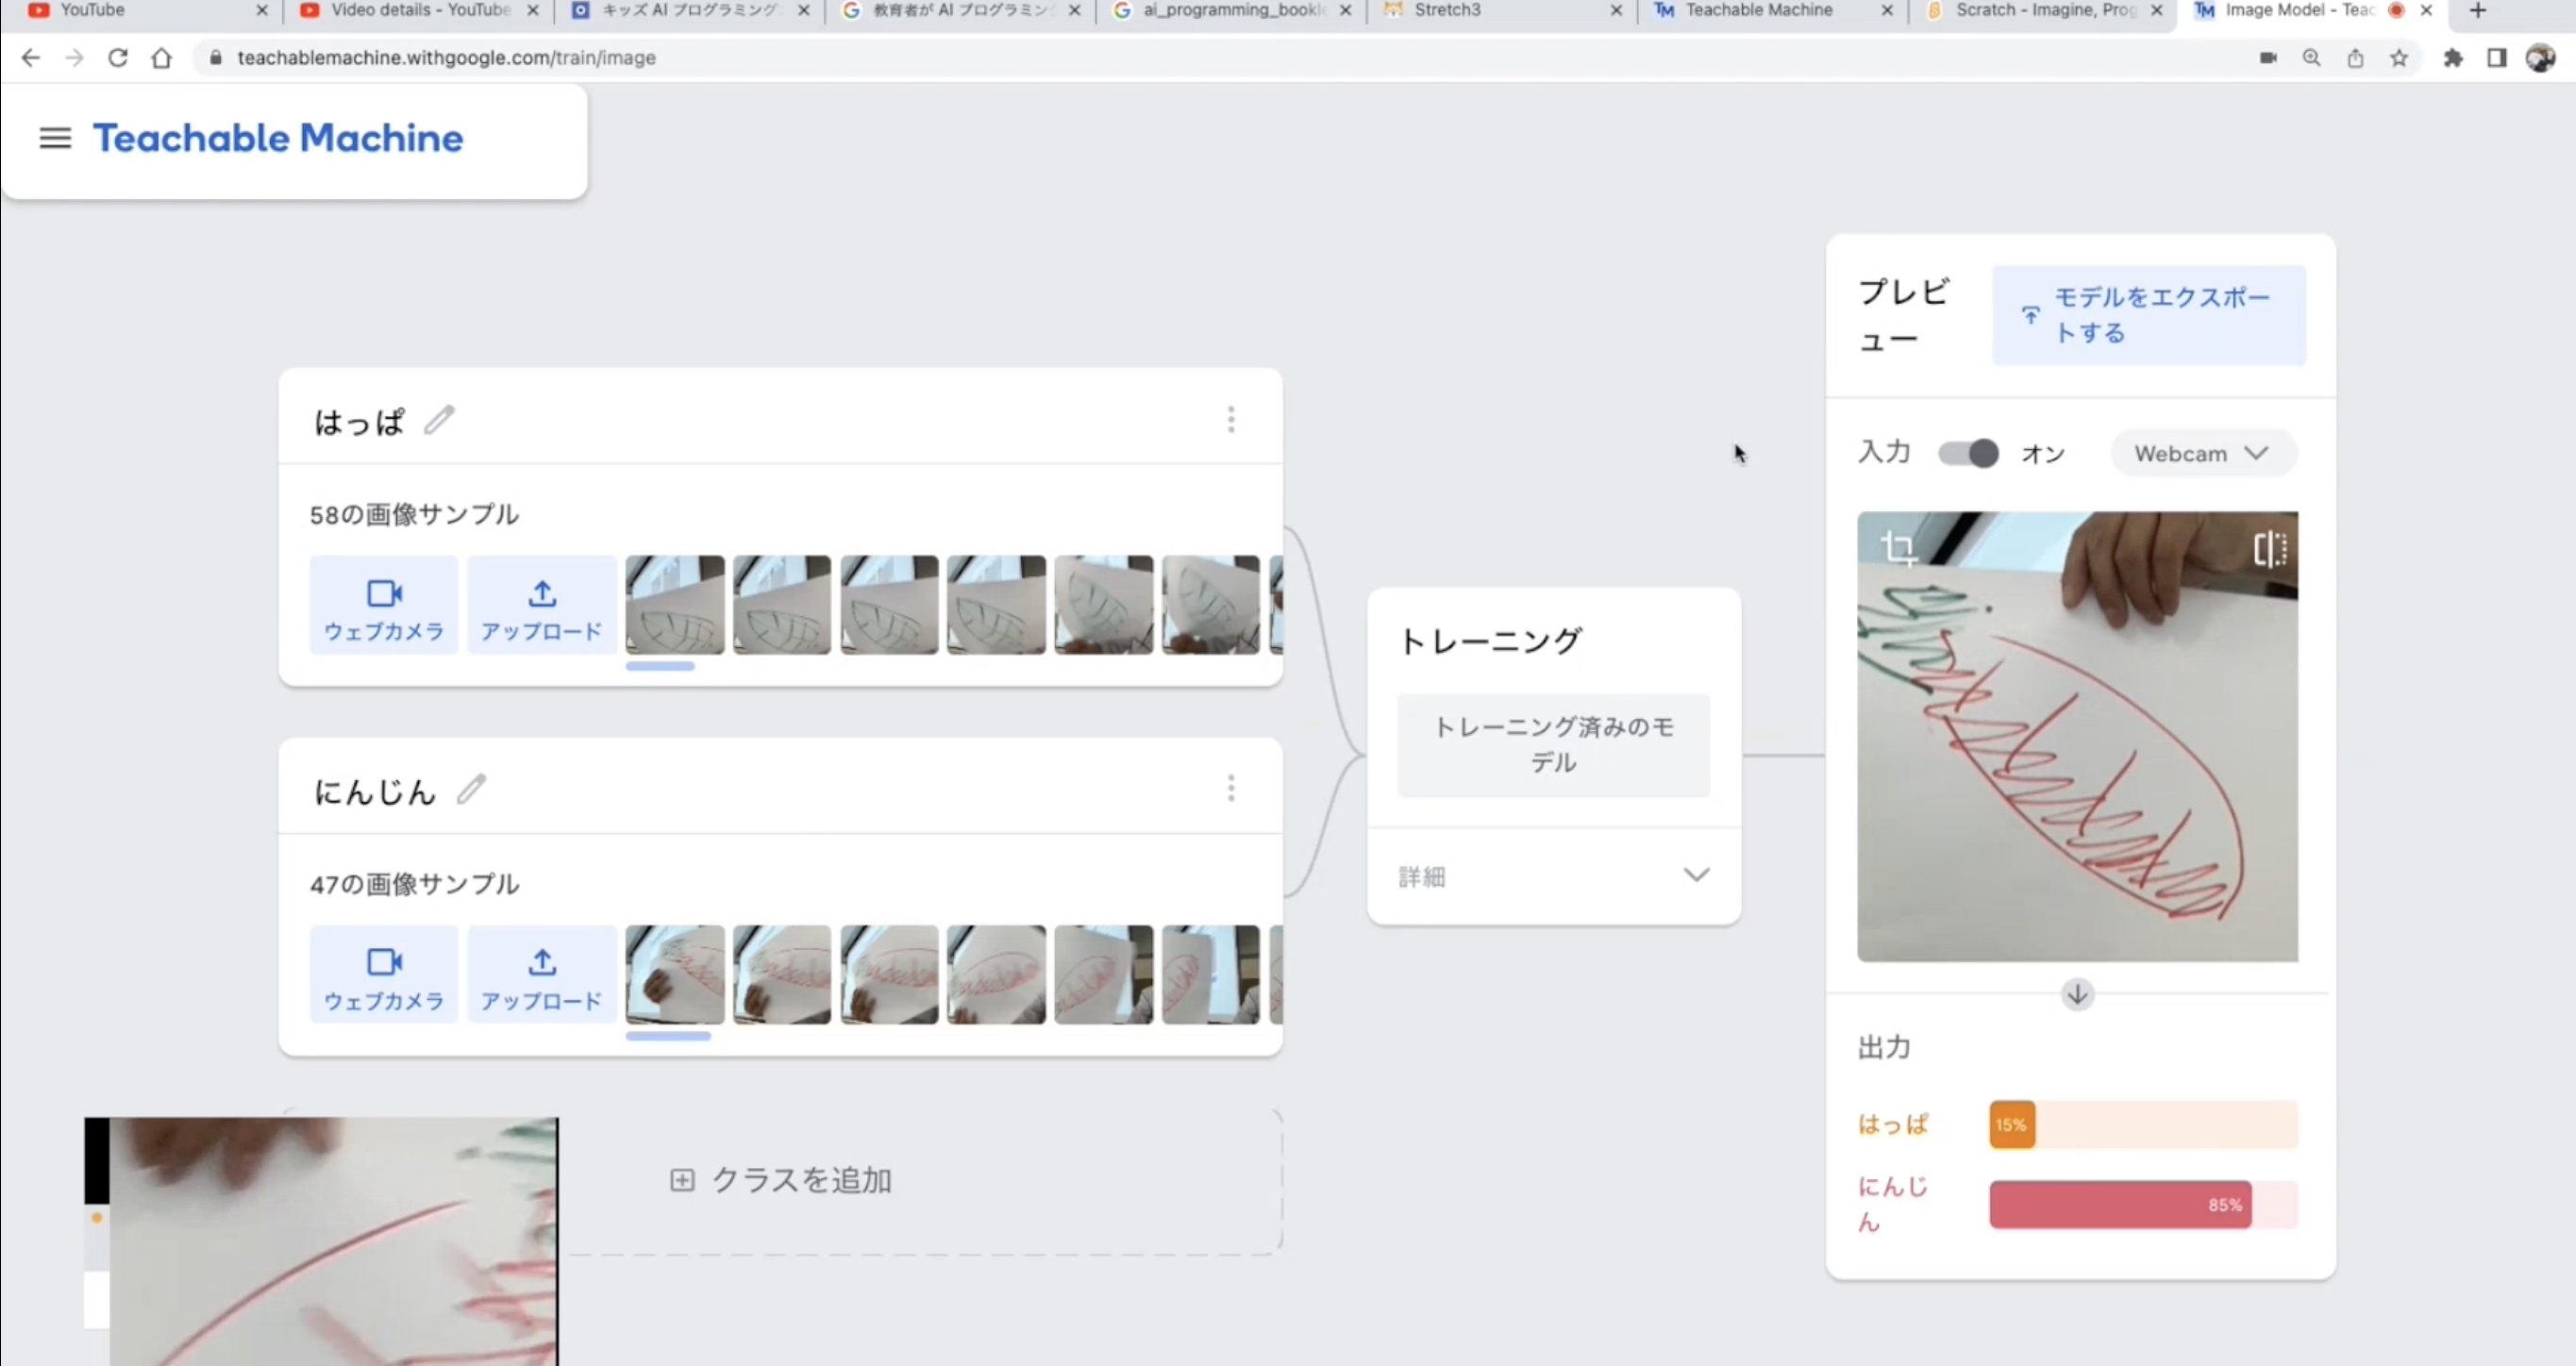The width and height of the screenshot is (2576, 1366).
Task: Edit the はっぱ class name pencil icon
Action: (439, 420)
